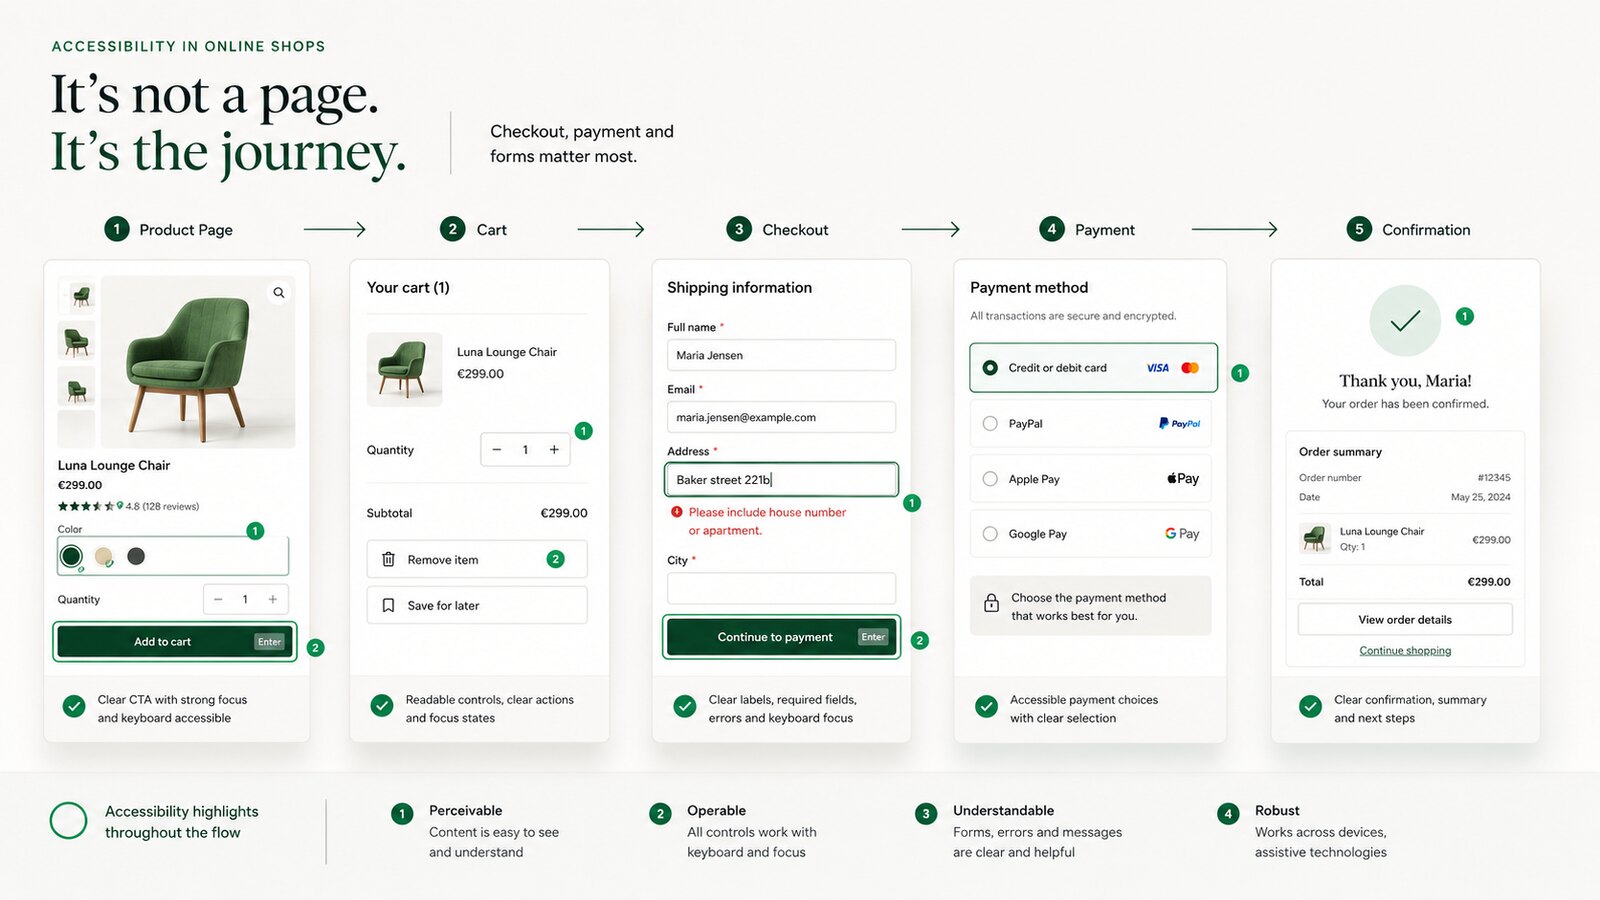The image size is (1600, 900).
Task: Click the Add to cart button
Action: point(174,642)
